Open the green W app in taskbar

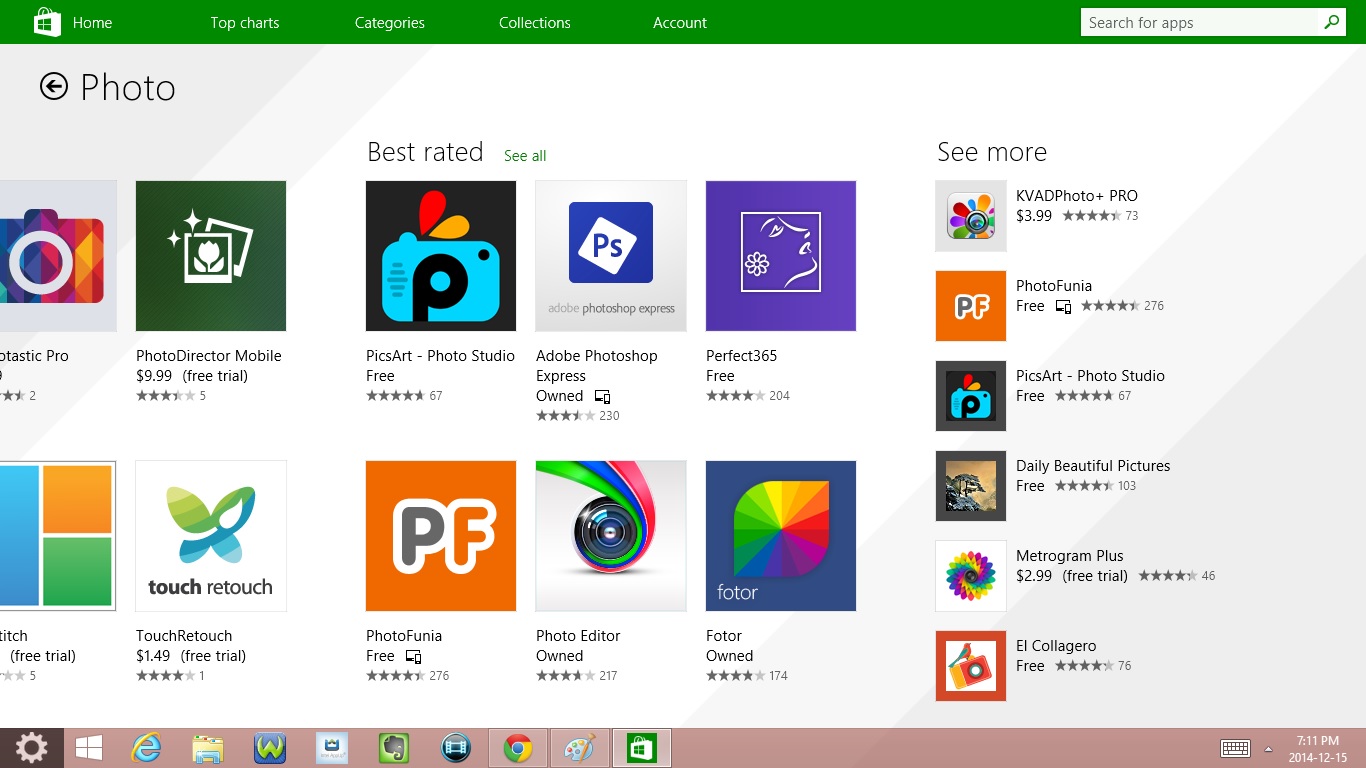tap(270, 748)
